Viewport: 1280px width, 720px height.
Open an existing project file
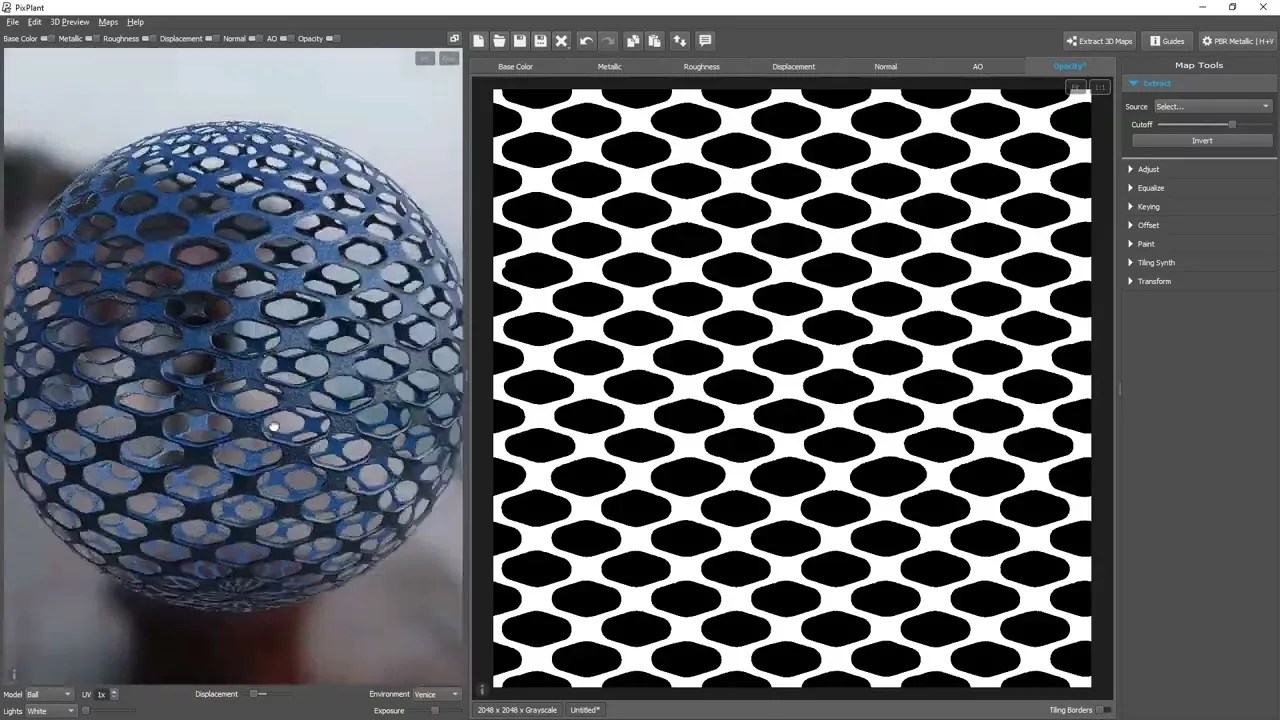point(499,40)
